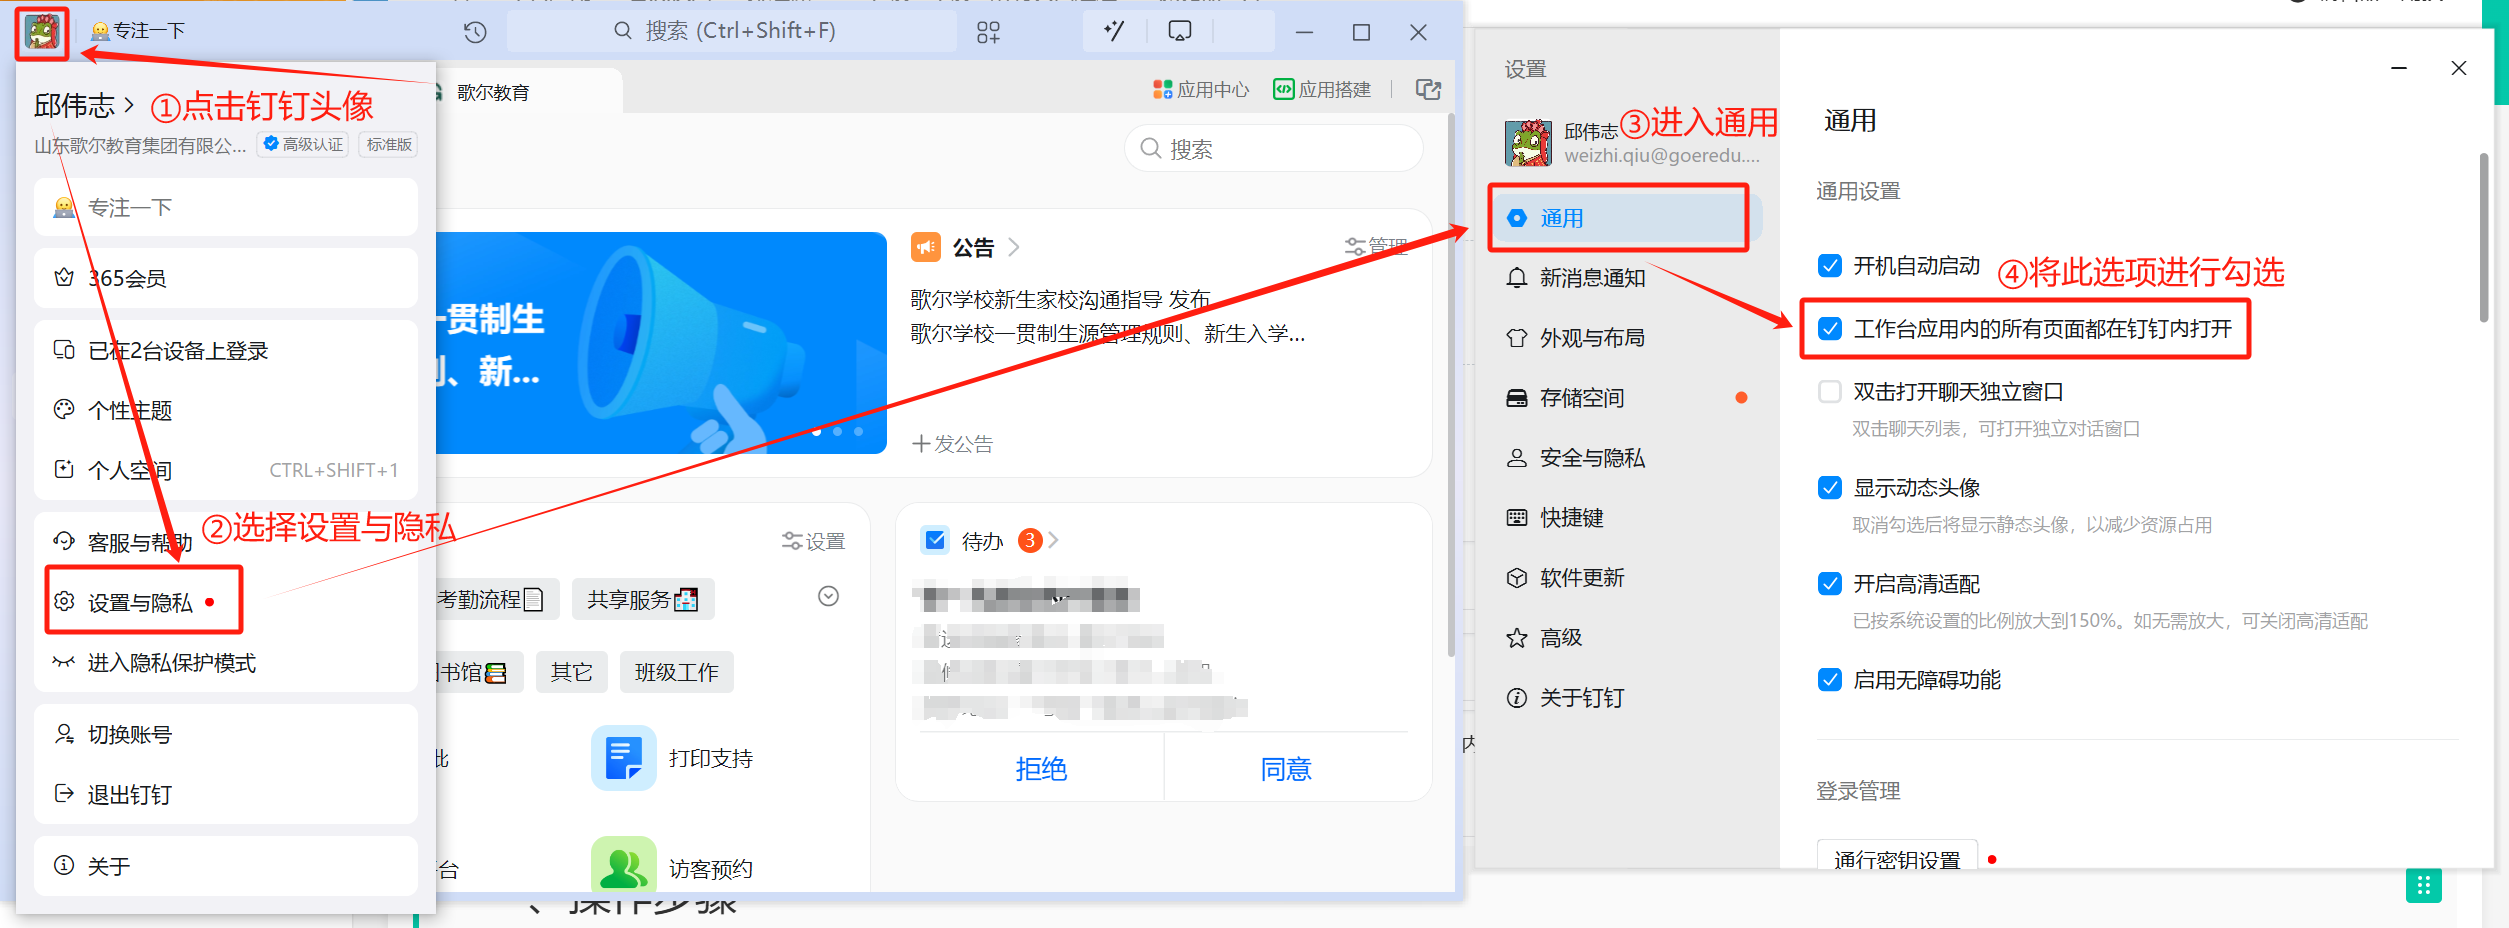Toggle 工作台应用内的所有页面都在钉钉内打开 checkbox

point(1830,329)
